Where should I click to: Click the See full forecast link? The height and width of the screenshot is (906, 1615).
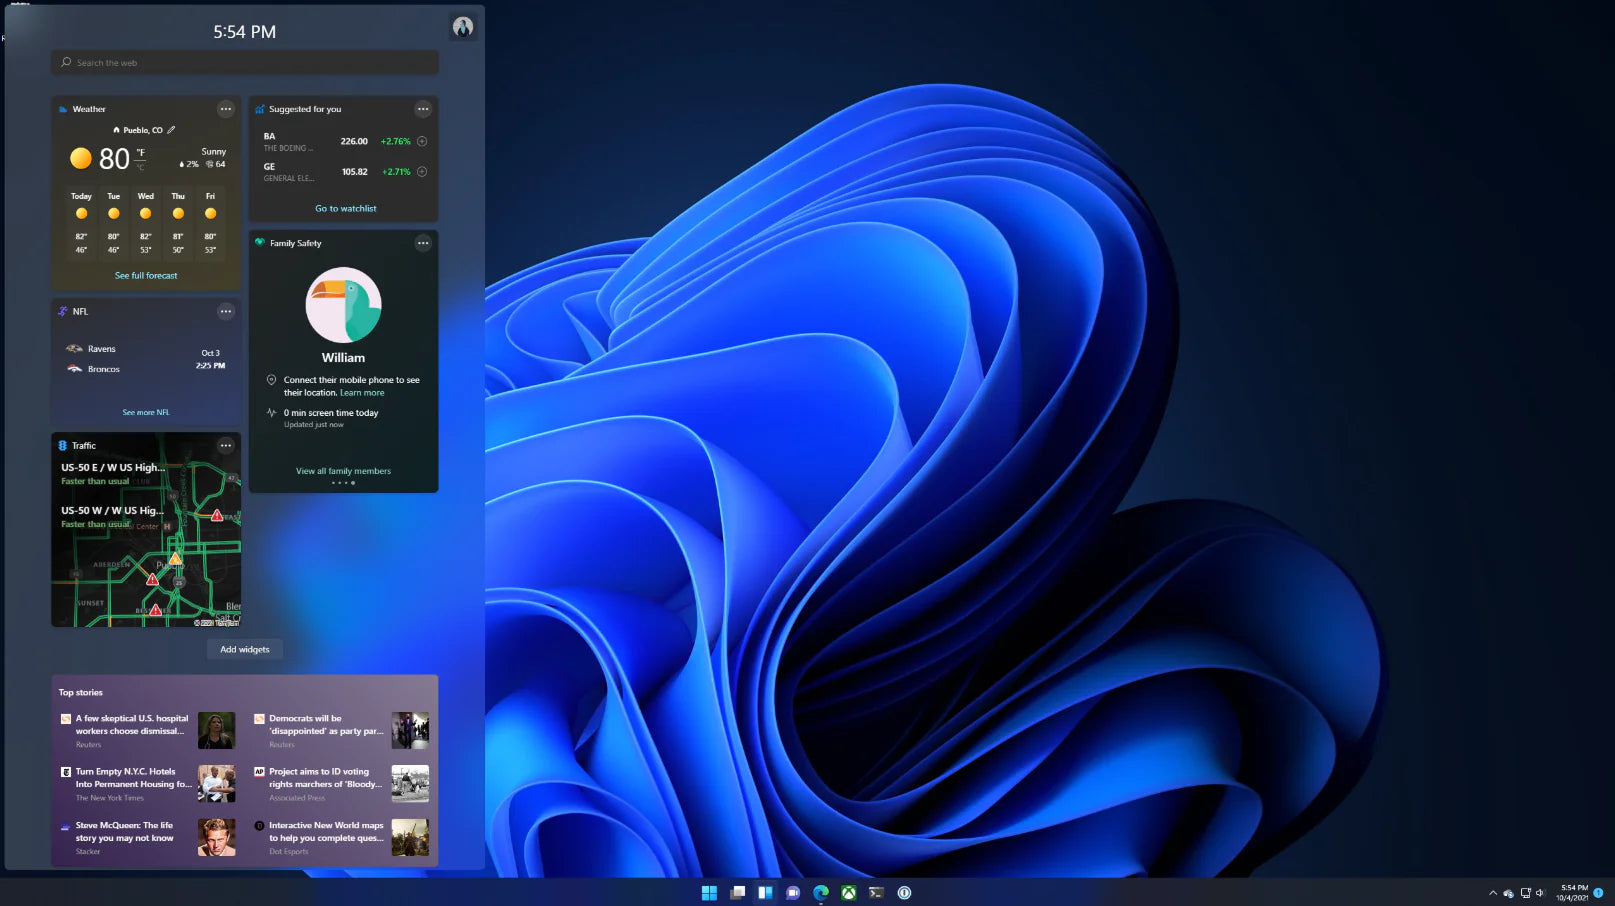[145, 275]
